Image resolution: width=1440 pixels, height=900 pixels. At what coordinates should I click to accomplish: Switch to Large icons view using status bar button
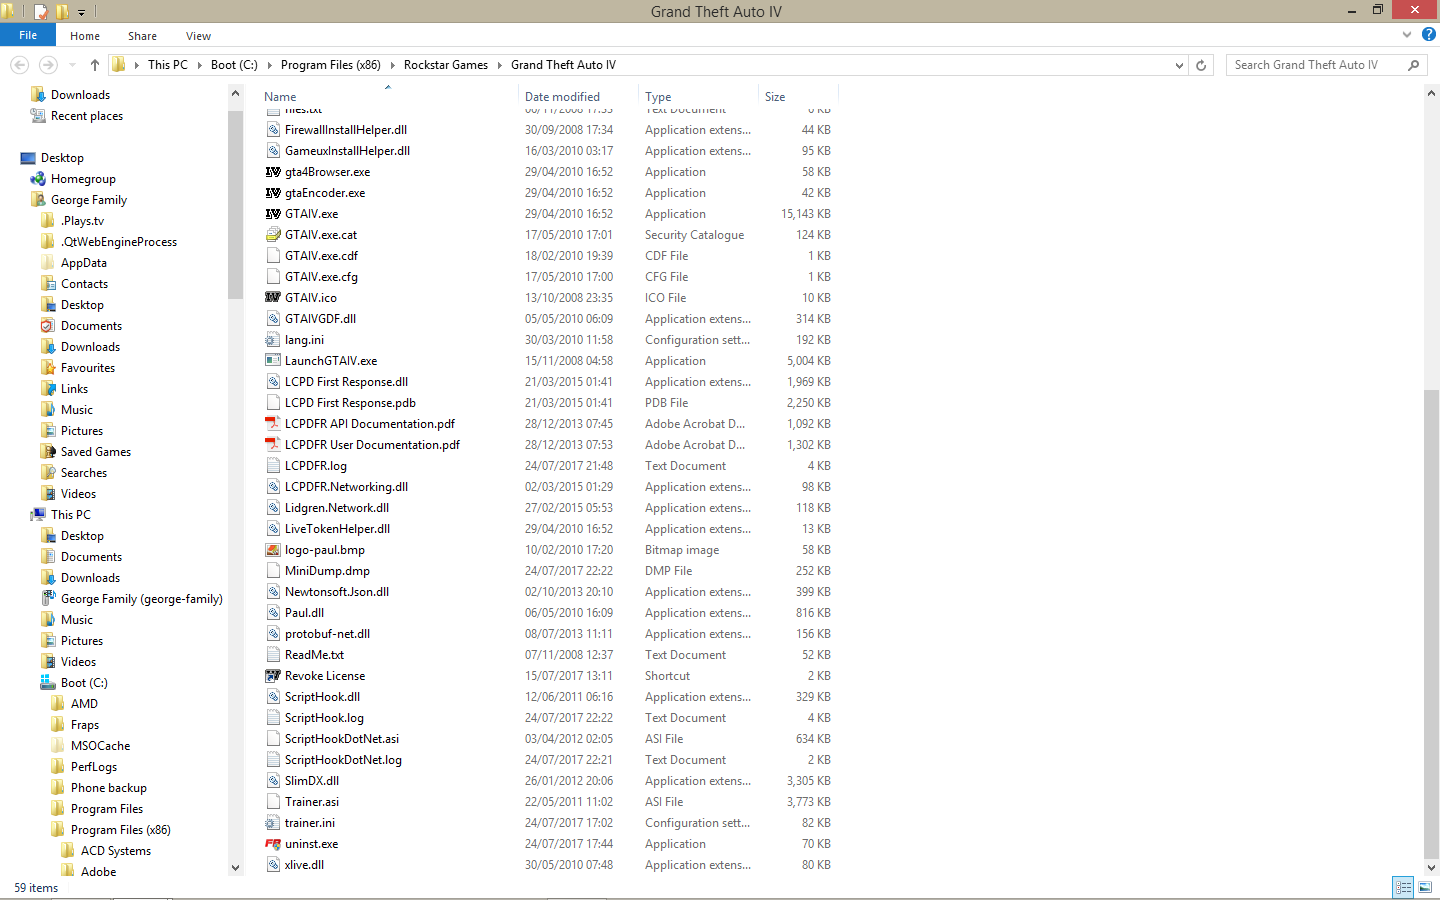point(1425,888)
